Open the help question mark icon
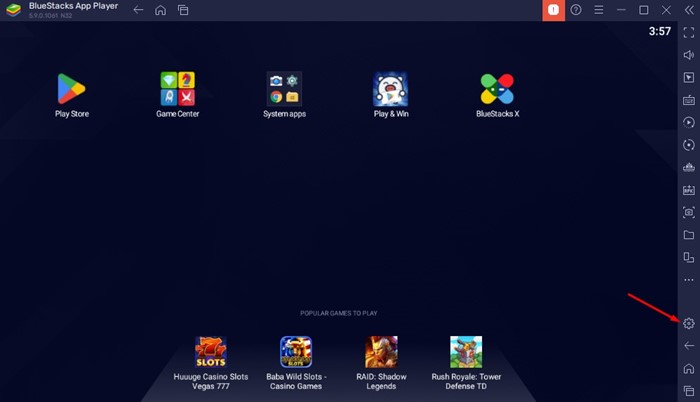The image size is (700, 402). 576,10
